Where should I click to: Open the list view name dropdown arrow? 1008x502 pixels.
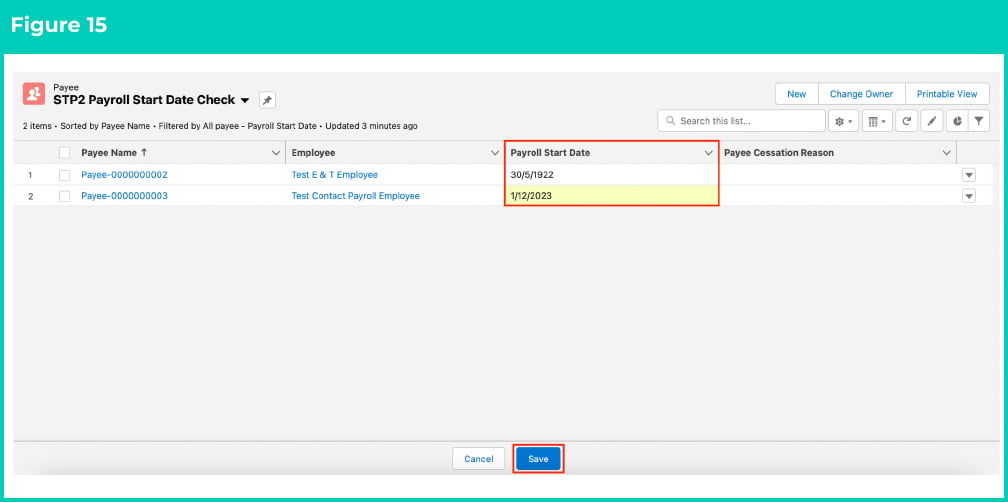tap(244, 101)
